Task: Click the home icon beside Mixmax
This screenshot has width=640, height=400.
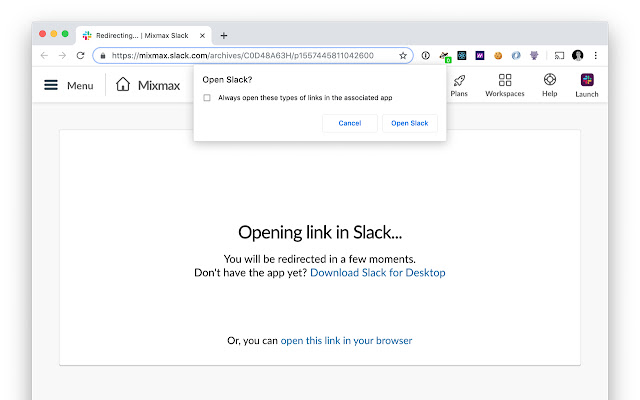Action: click(123, 84)
